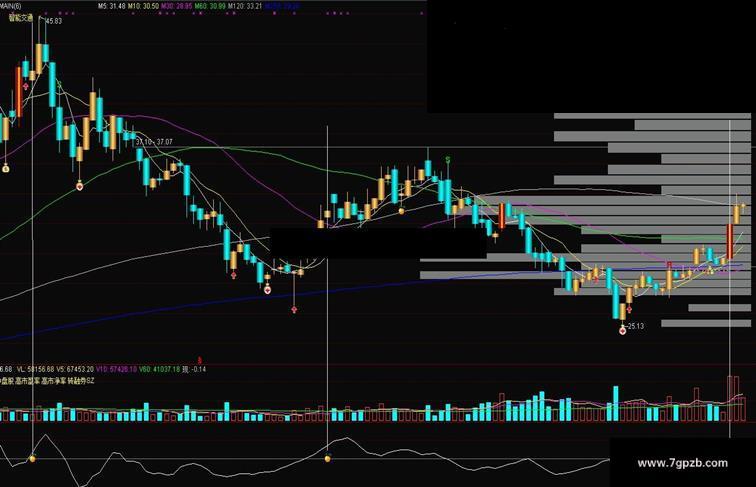Click the green V60: 41037.18 label

coord(160,369)
